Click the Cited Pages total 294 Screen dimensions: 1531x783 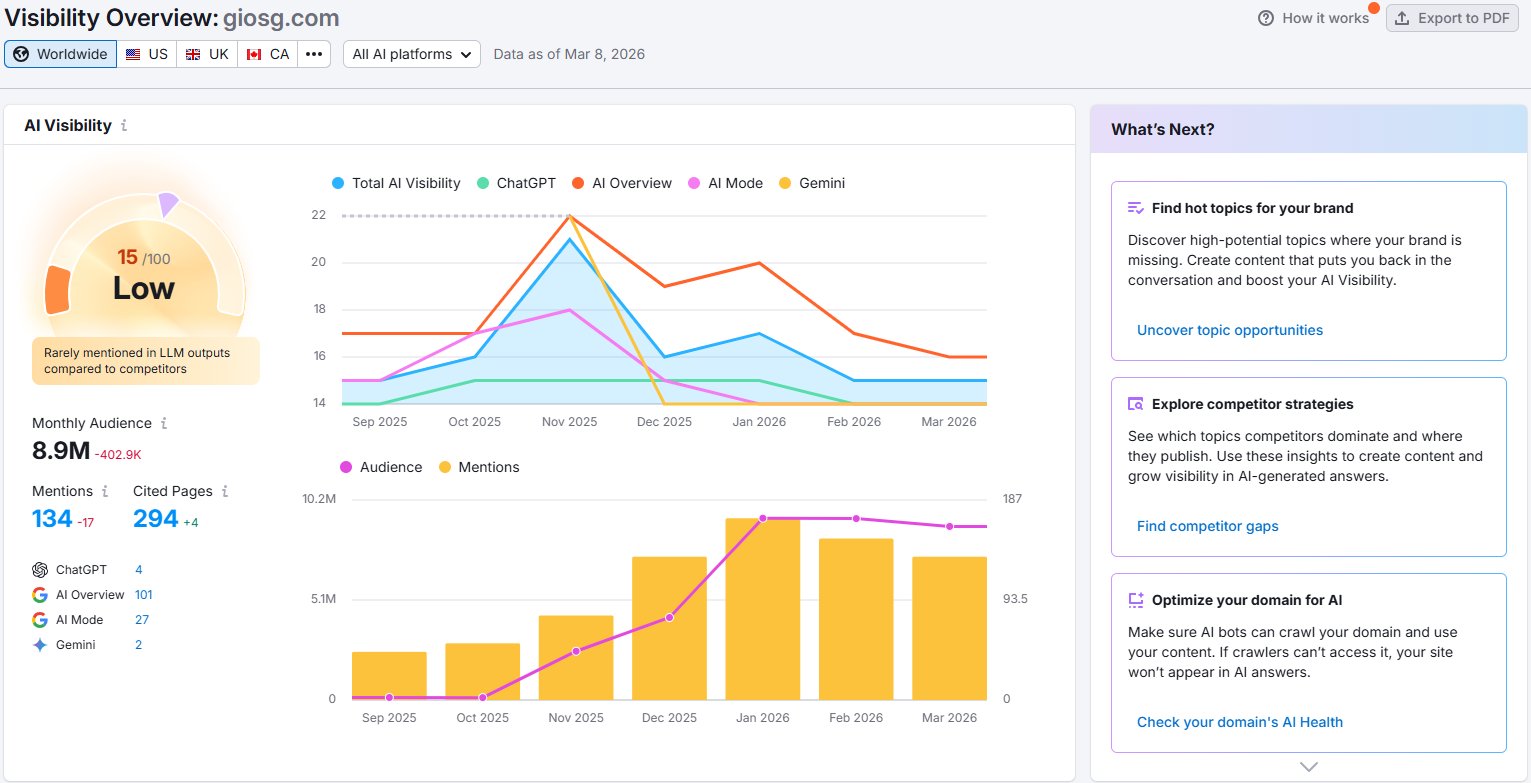156,518
